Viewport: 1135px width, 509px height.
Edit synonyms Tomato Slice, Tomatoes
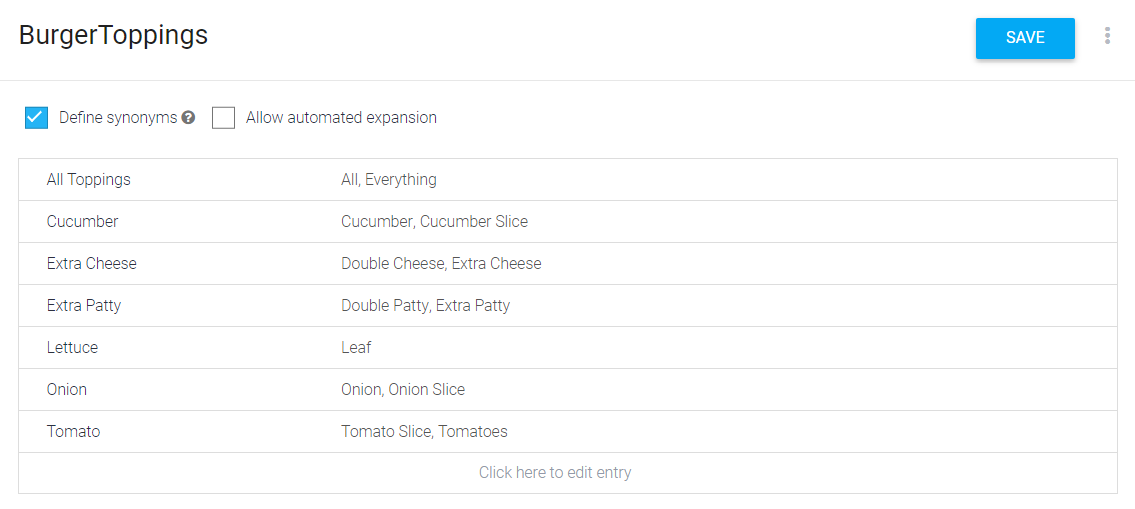click(424, 432)
